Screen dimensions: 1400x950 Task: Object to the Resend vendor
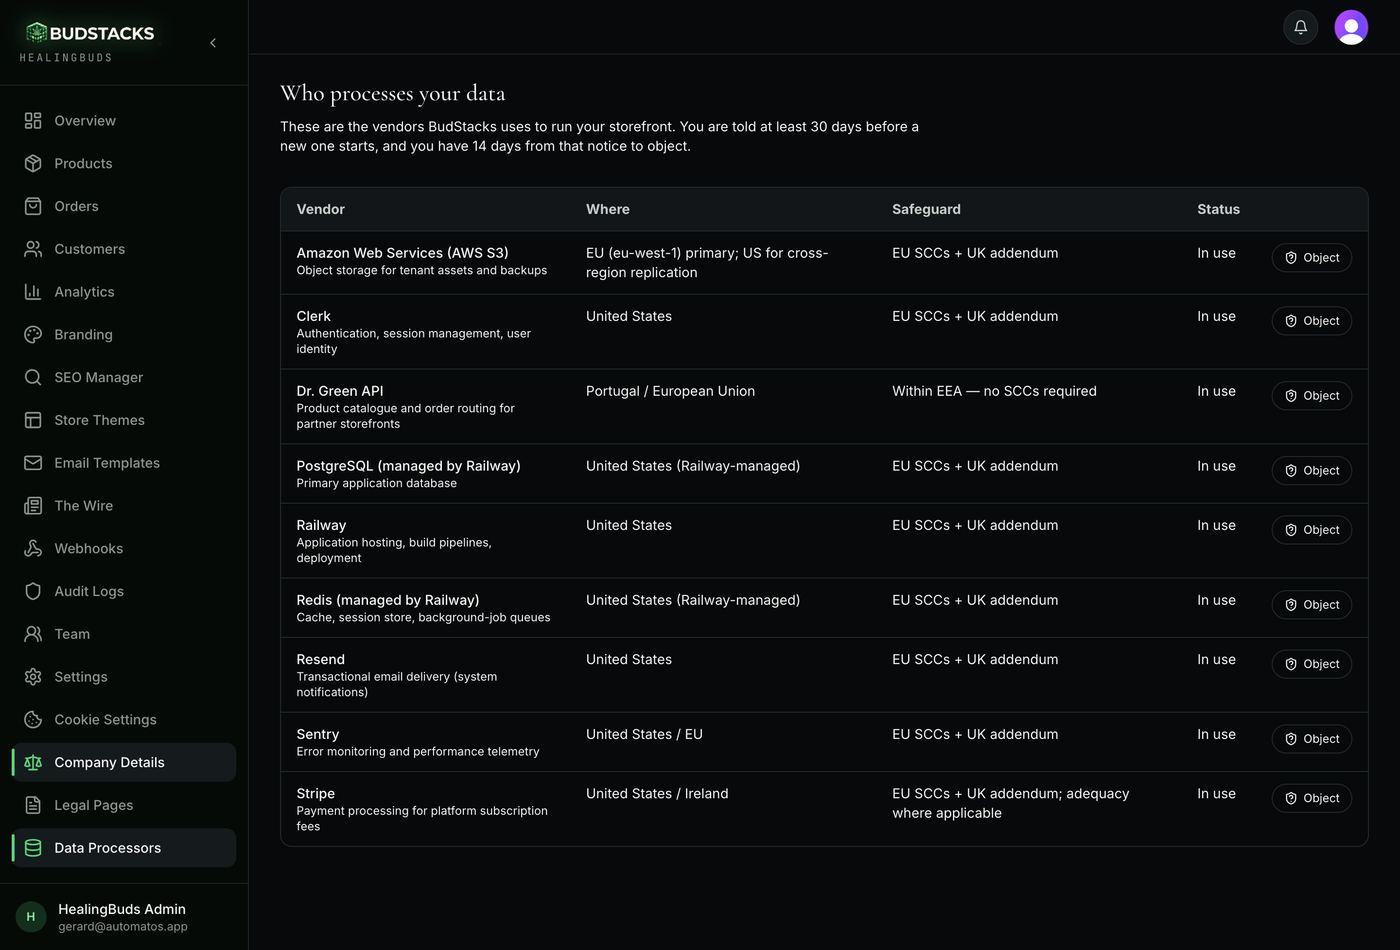[x=1311, y=664]
